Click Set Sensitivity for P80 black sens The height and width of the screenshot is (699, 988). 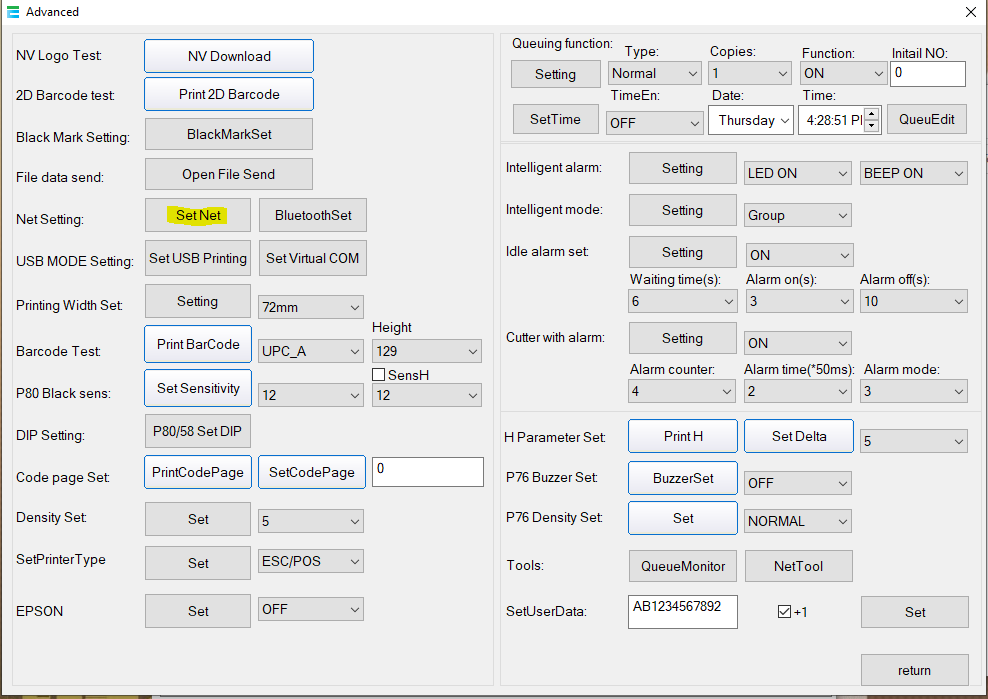click(x=197, y=388)
